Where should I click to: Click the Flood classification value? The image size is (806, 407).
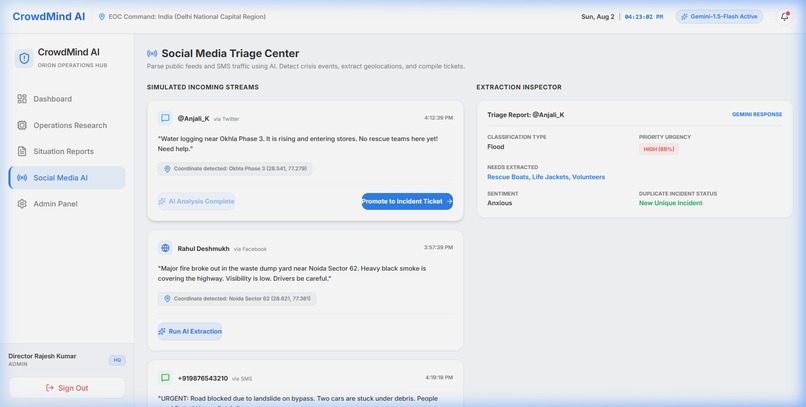click(x=496, y=147)
